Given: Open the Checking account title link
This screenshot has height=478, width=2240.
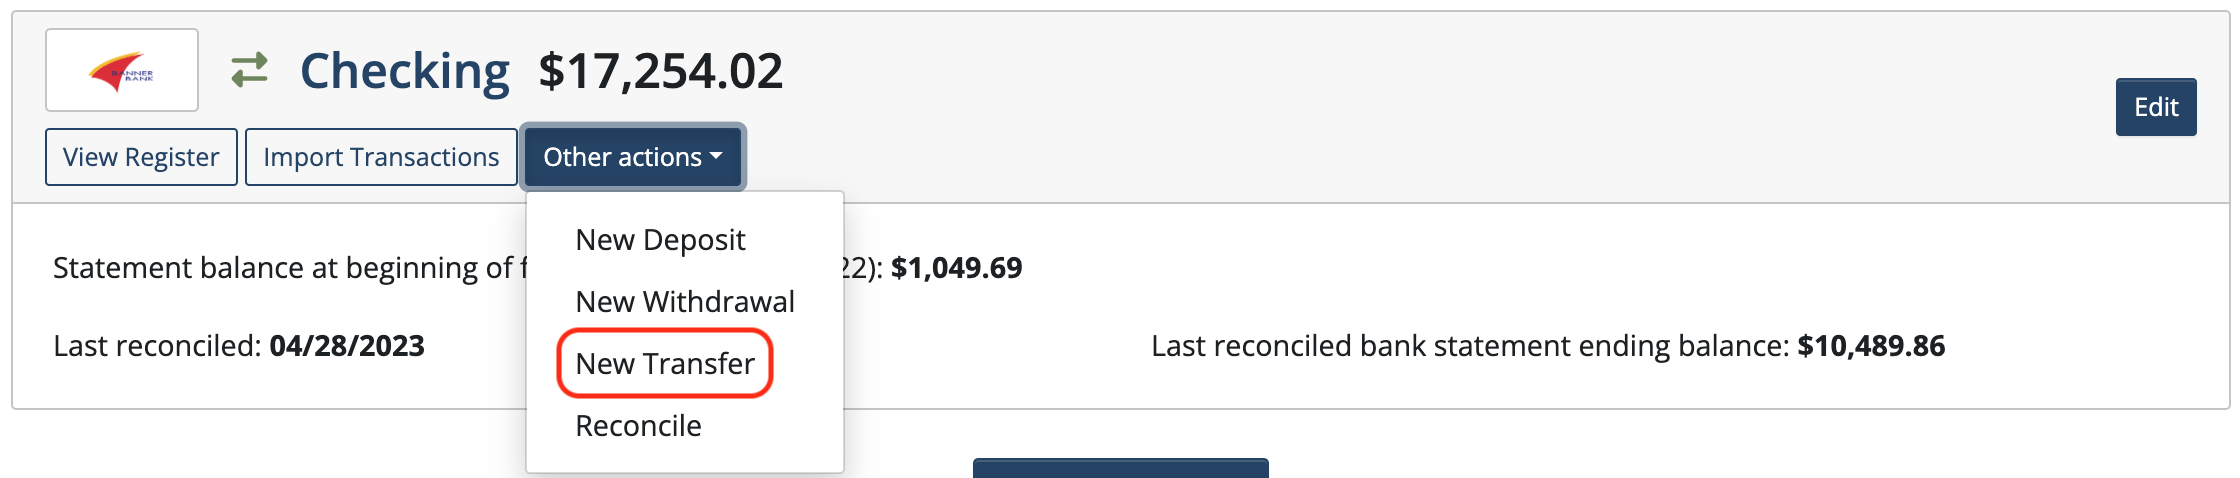Looking at the screenshot, I should pyautogui.click(x=404, y=71).
